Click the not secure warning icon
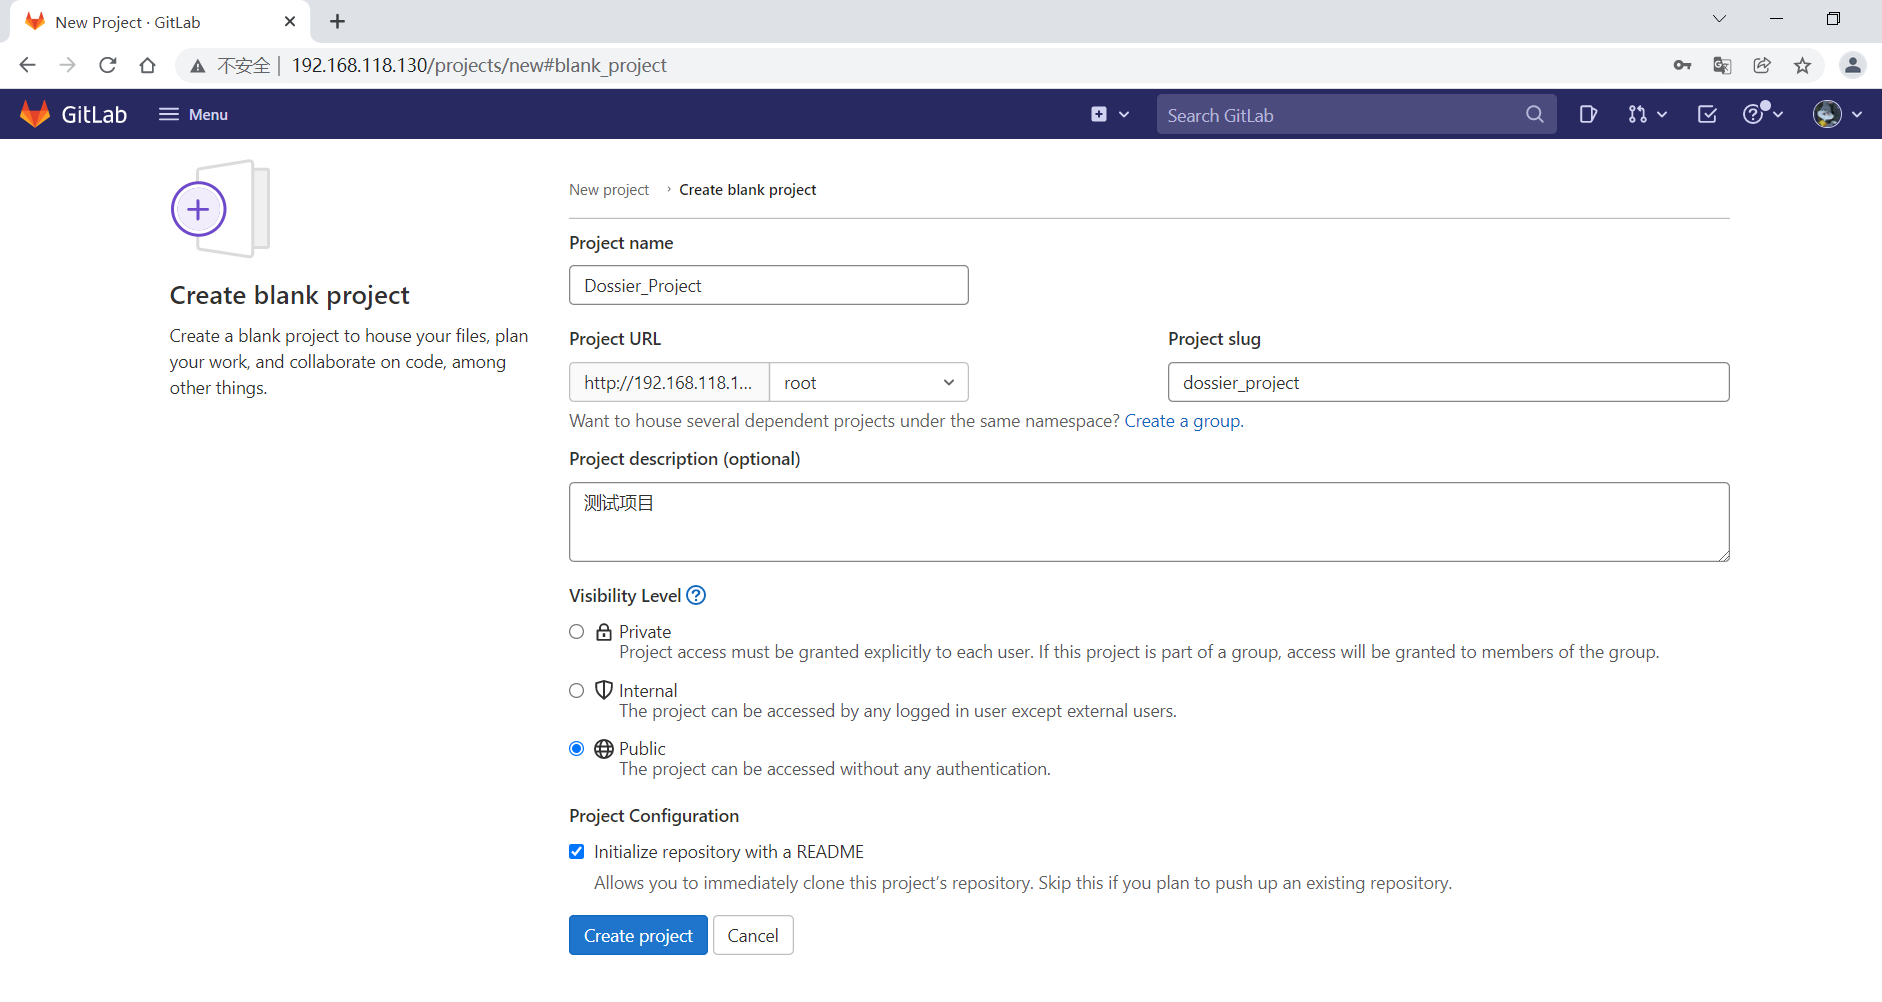 (198, 66)
